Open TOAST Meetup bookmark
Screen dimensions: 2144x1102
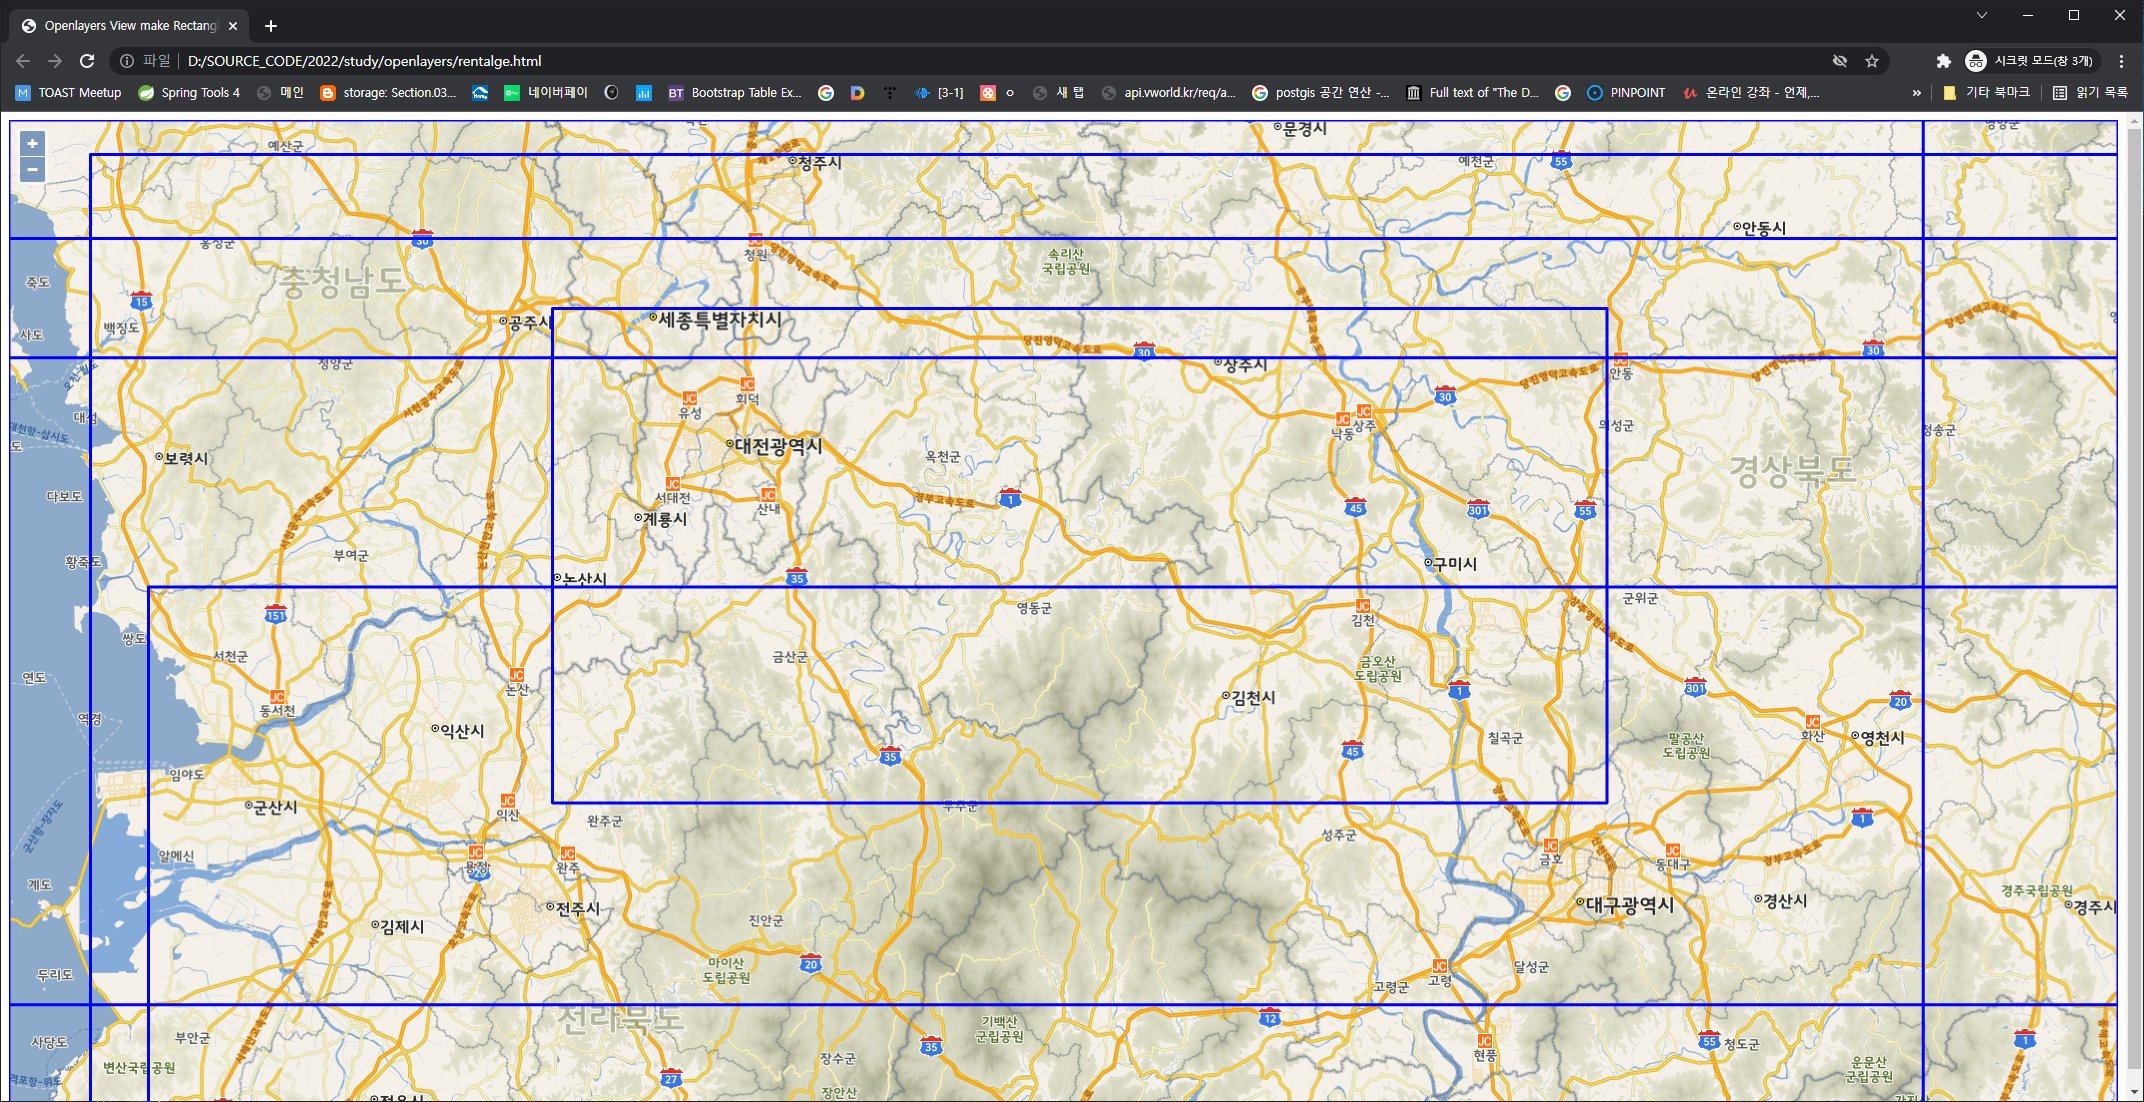point(69,93)
